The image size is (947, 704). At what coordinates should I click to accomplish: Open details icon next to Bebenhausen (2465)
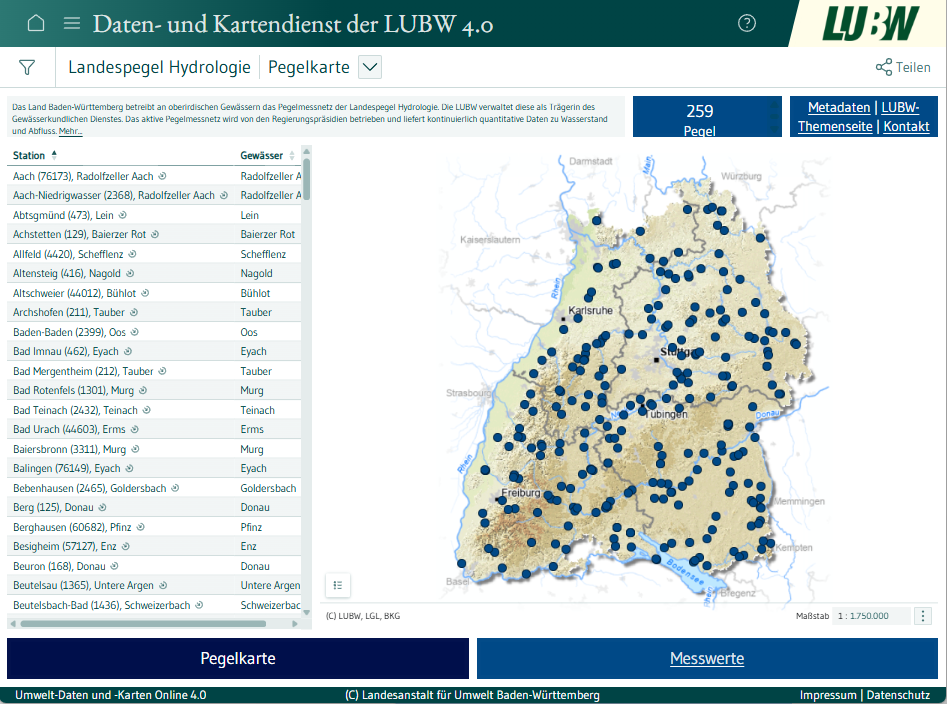pyautogui.click(x=175, y=488)
